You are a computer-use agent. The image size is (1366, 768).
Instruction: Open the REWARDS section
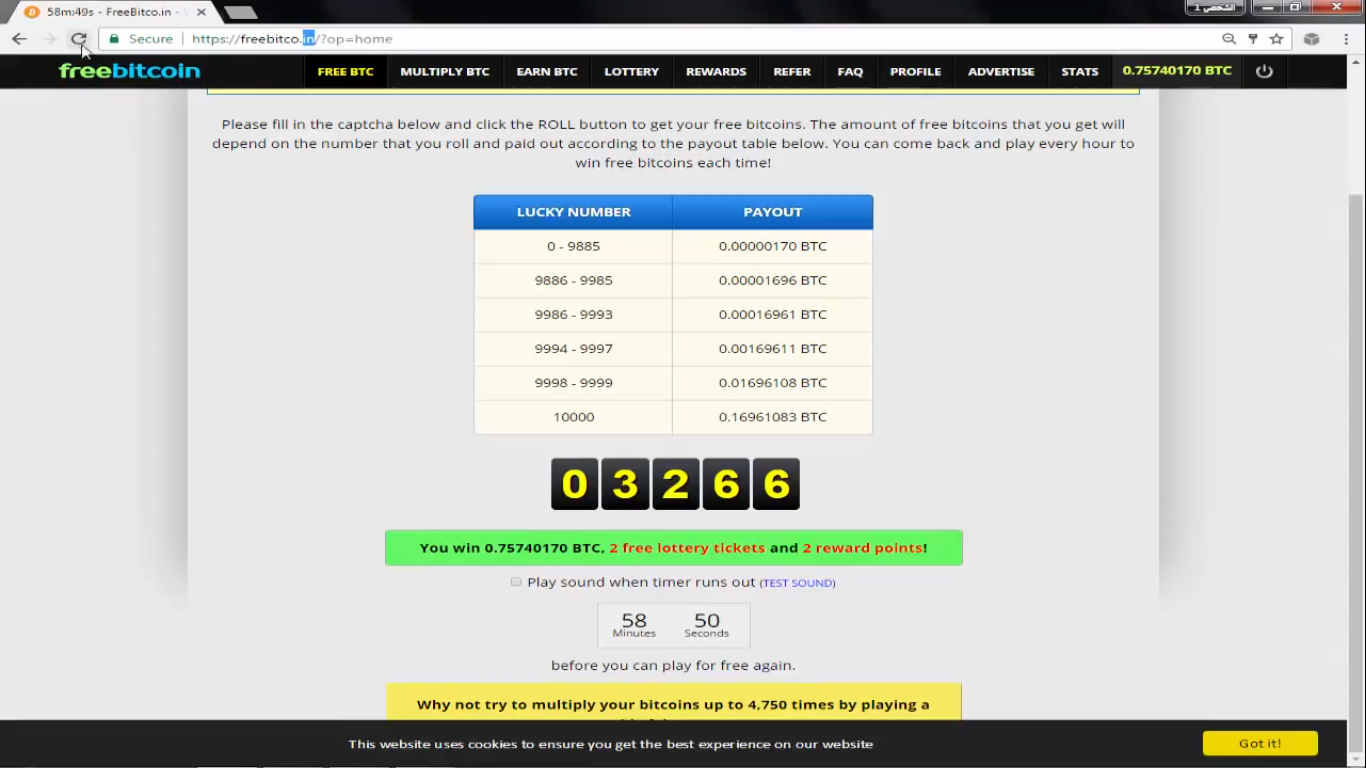click(x=716, y=72)
